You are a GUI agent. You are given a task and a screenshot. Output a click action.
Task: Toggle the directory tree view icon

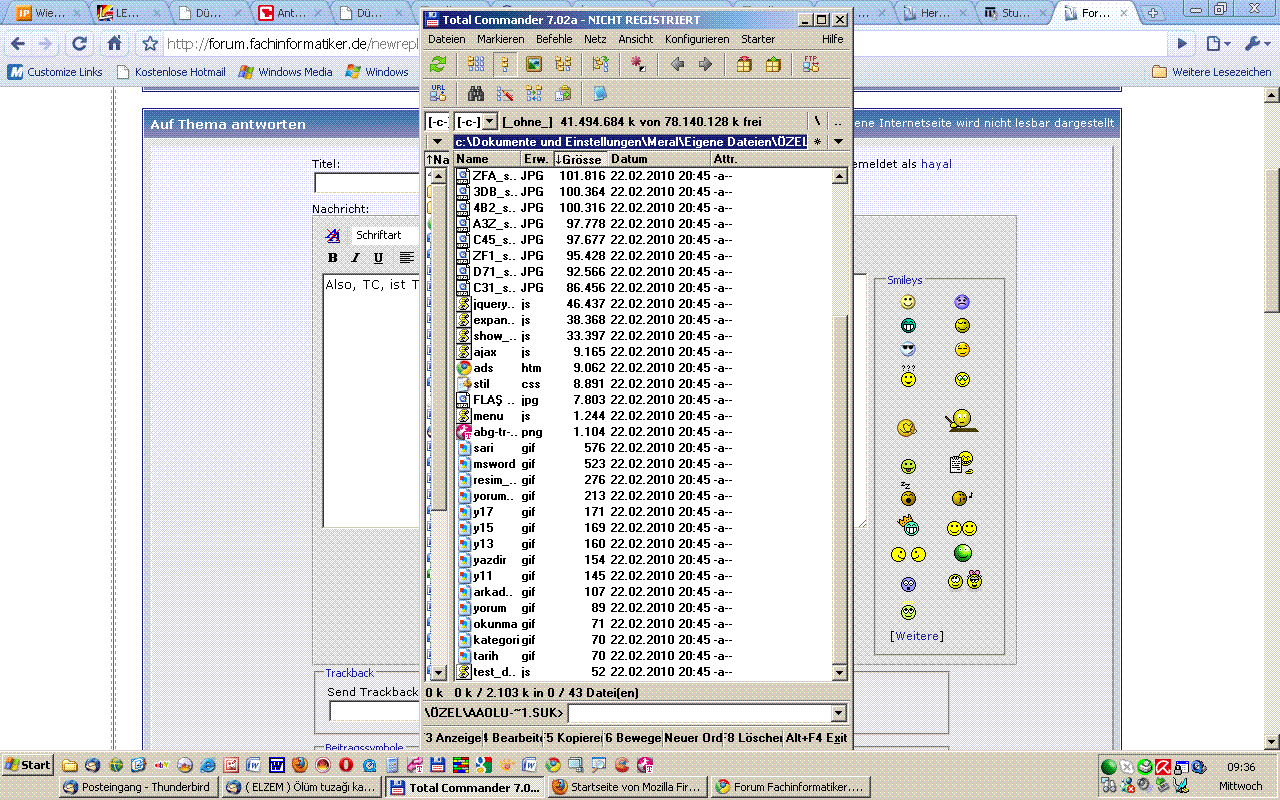(563, 64)
